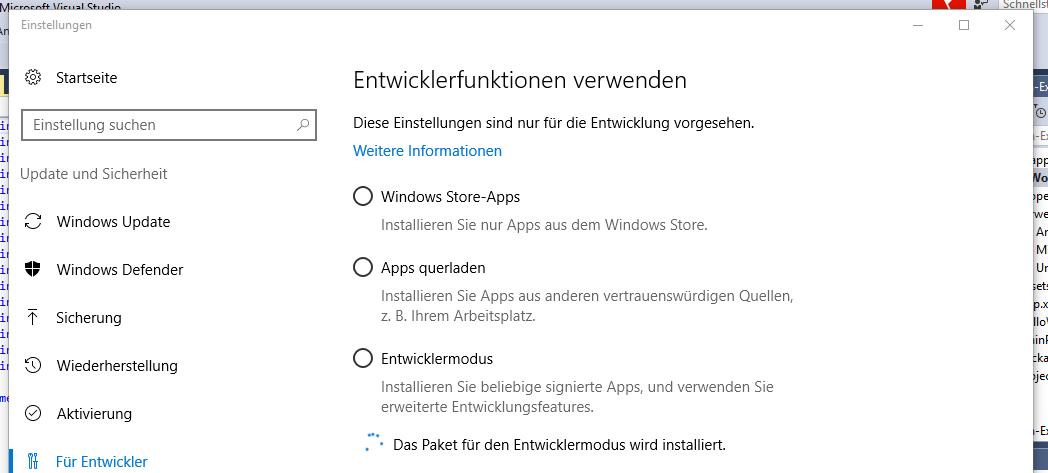Click the Windows Update refresh arrows icon
Viewport: 1048px width, 473px height.
click(x=33, y=221)
